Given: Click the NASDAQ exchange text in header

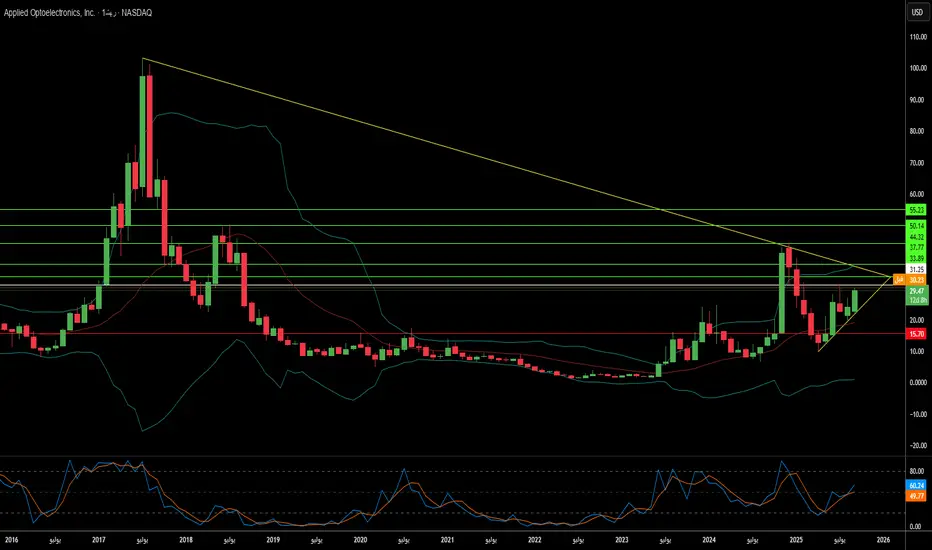Looking at the screenshot, I should [137, 12].
